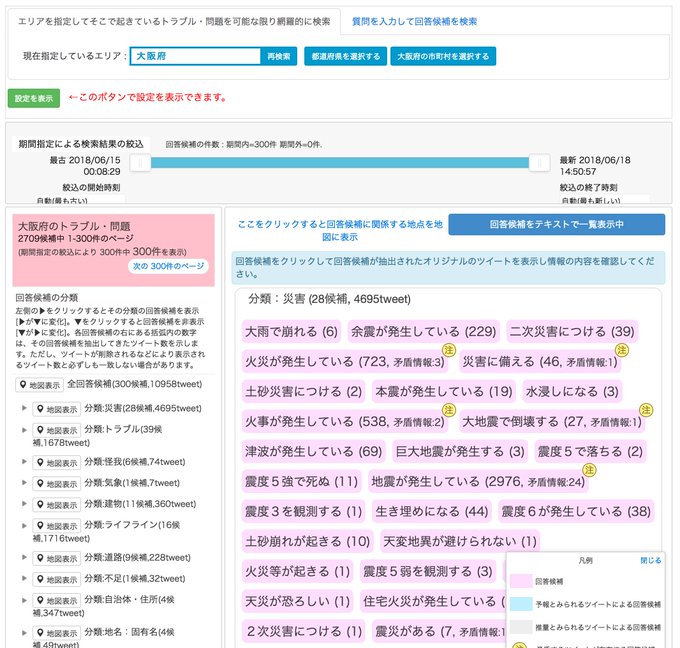Click 地図表示 button for 分類:地名:固有名
The image size is (680, 648).
point(56,633)
